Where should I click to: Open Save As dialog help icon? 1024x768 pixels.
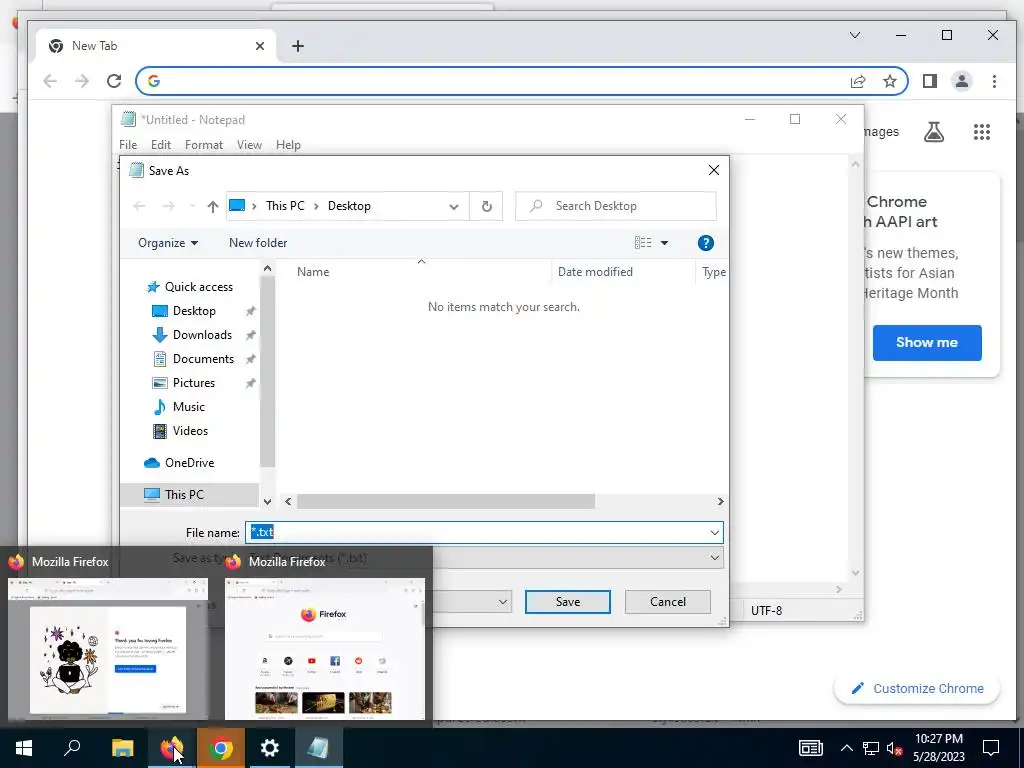pos(705,243)
